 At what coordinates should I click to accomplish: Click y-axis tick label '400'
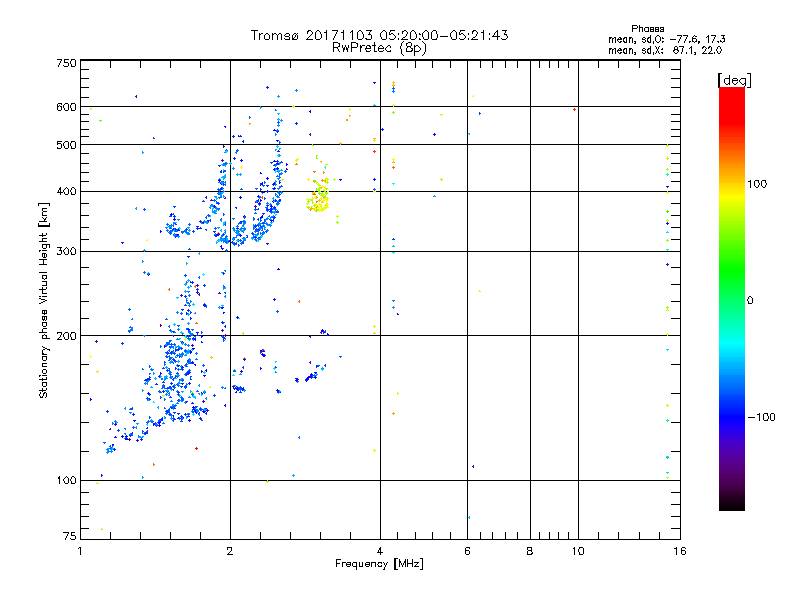[66, 191]
